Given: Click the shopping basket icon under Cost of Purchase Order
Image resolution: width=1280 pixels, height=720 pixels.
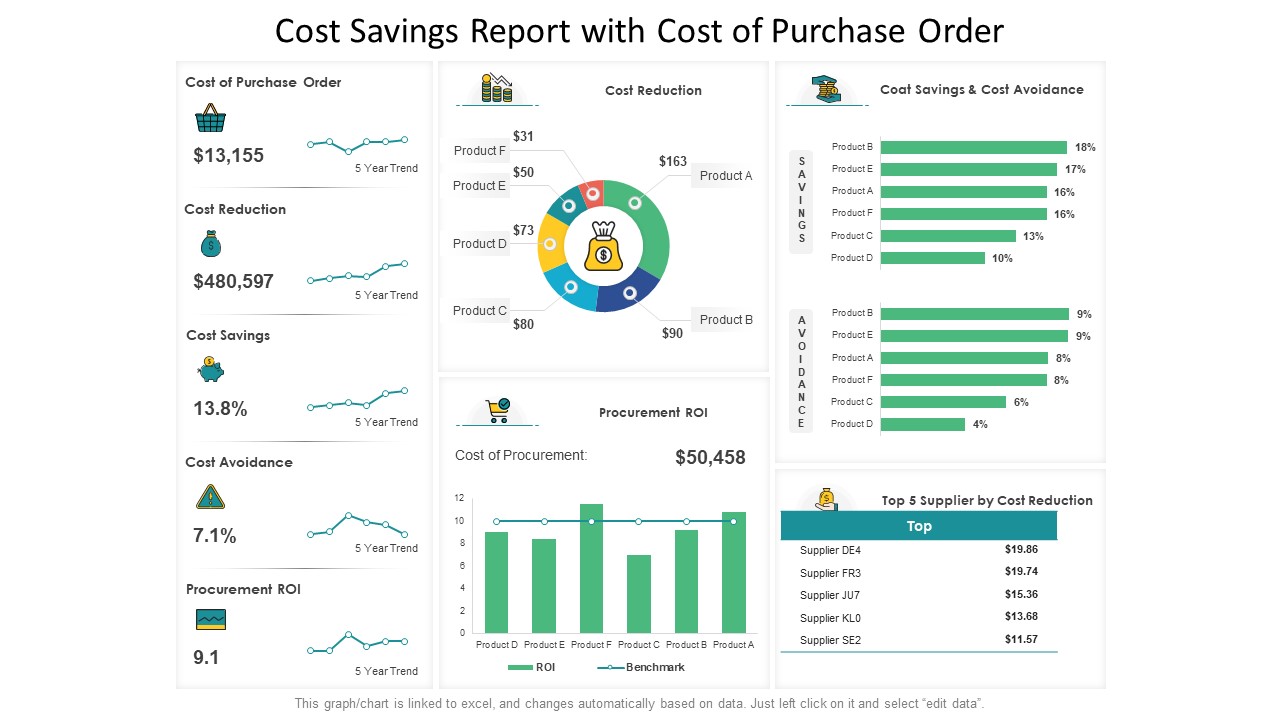Looking at the screenshot, I should point(210,119).
